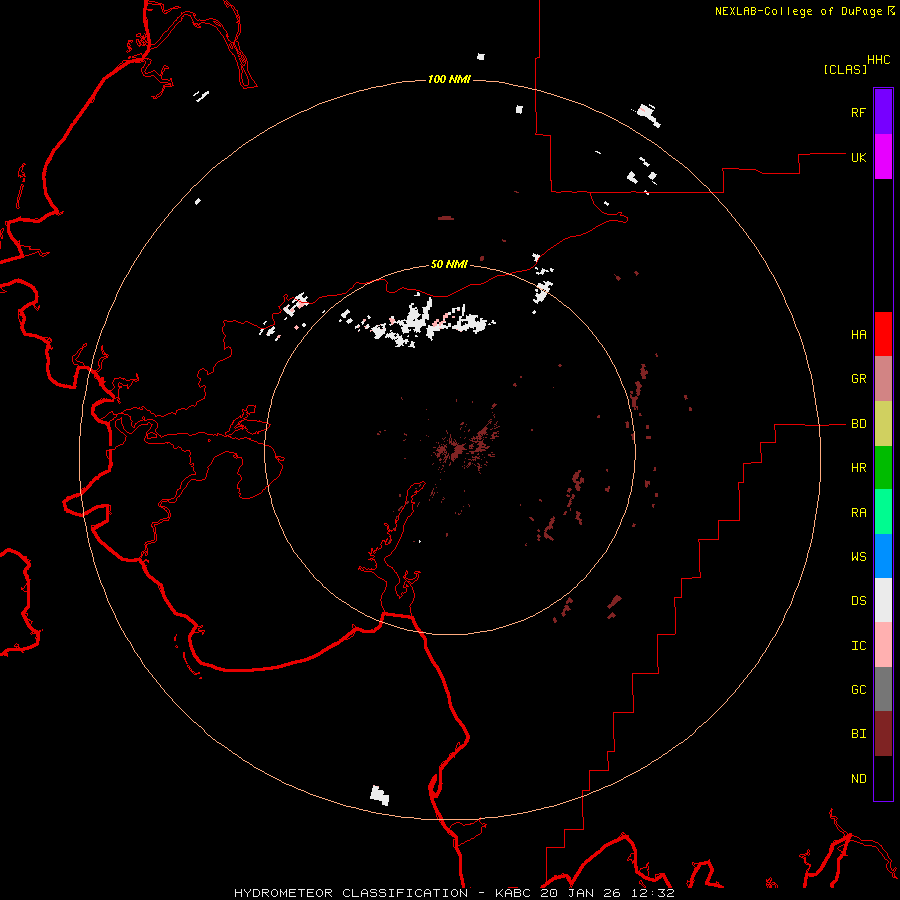Click the DS white legend swatch
Screen dimensions: 900x900
[883, 600]
